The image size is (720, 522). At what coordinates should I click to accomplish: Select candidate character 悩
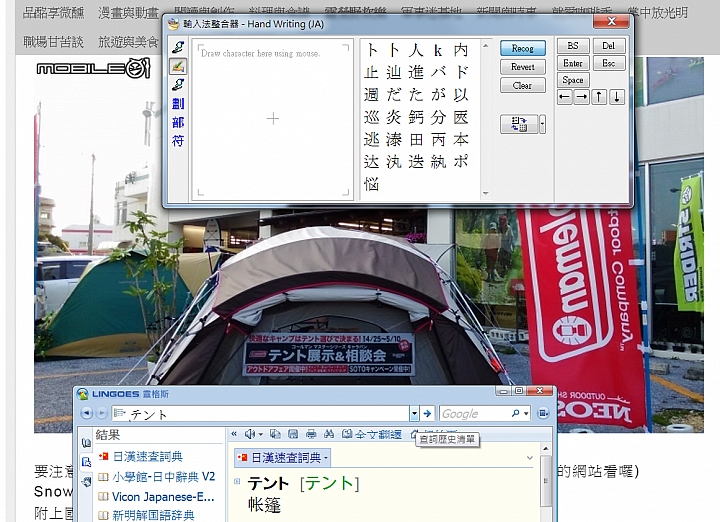371,184
